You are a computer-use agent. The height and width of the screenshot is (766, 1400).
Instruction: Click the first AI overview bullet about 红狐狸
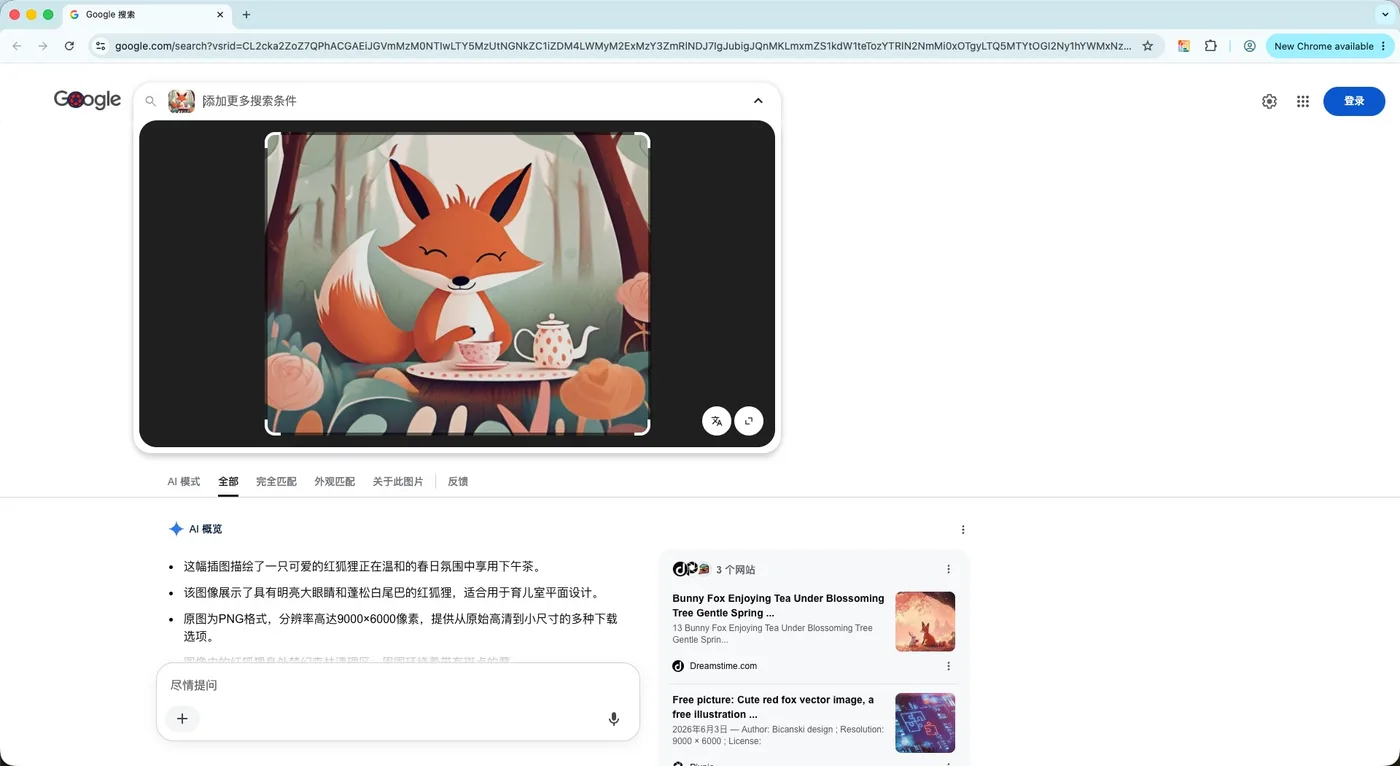click(x=362, y=566)
